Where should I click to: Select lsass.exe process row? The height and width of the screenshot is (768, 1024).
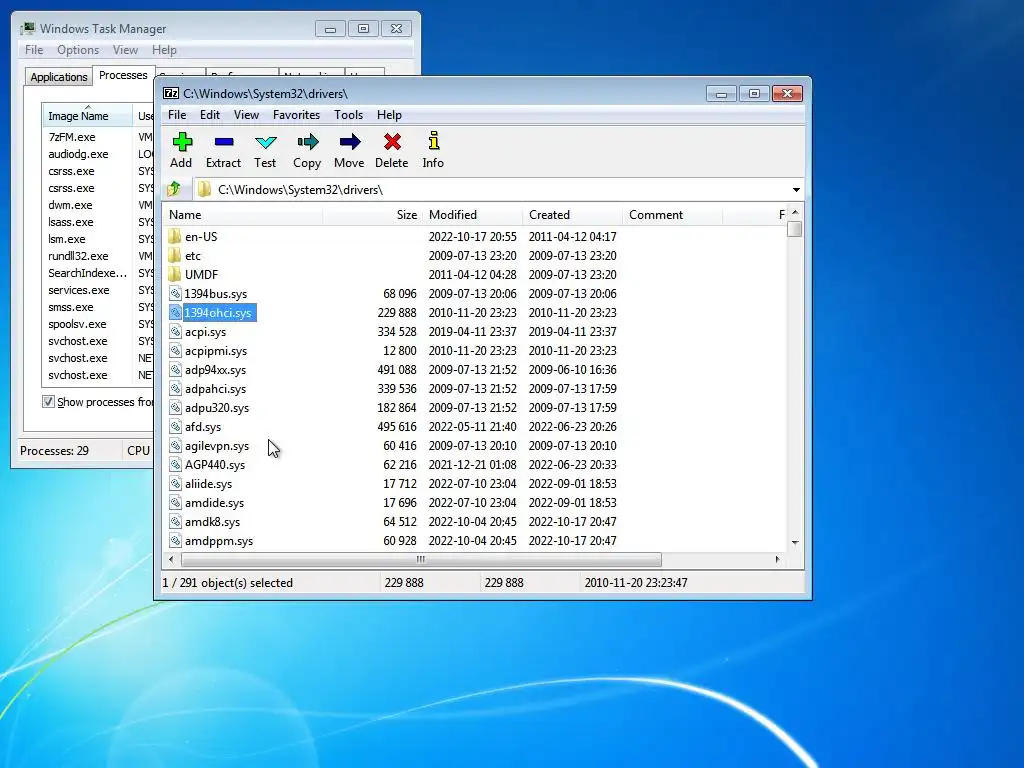tap(71, 222)
